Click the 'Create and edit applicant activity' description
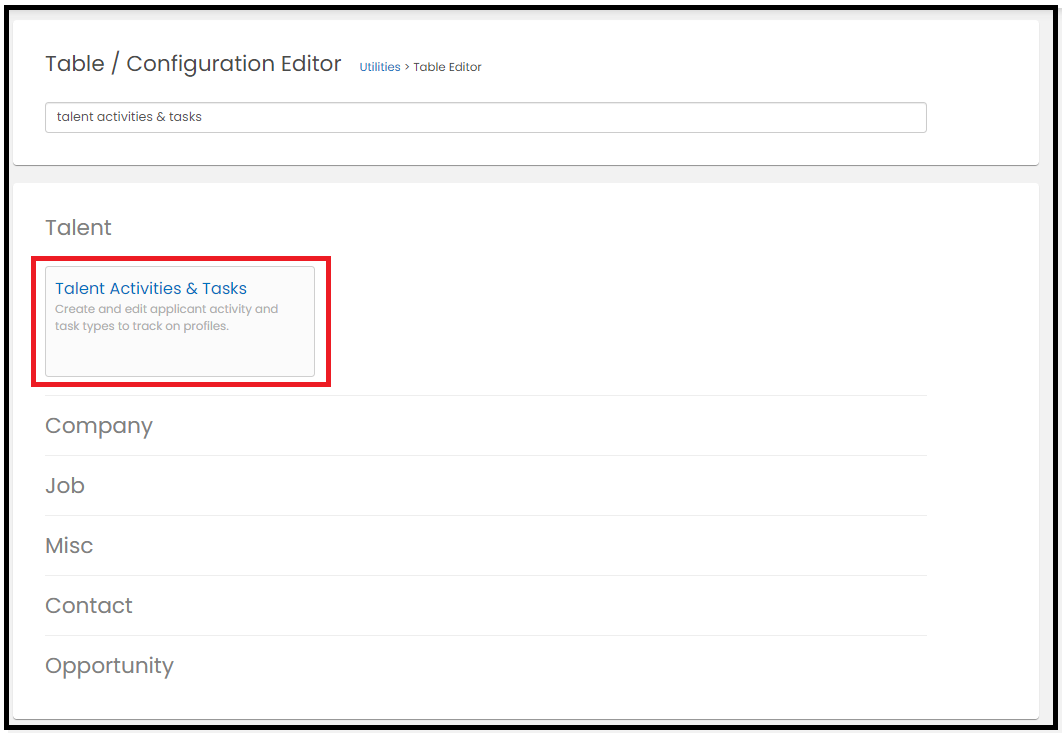The width and height of the screenshot is (1062, 733). (x=167, y=317)
